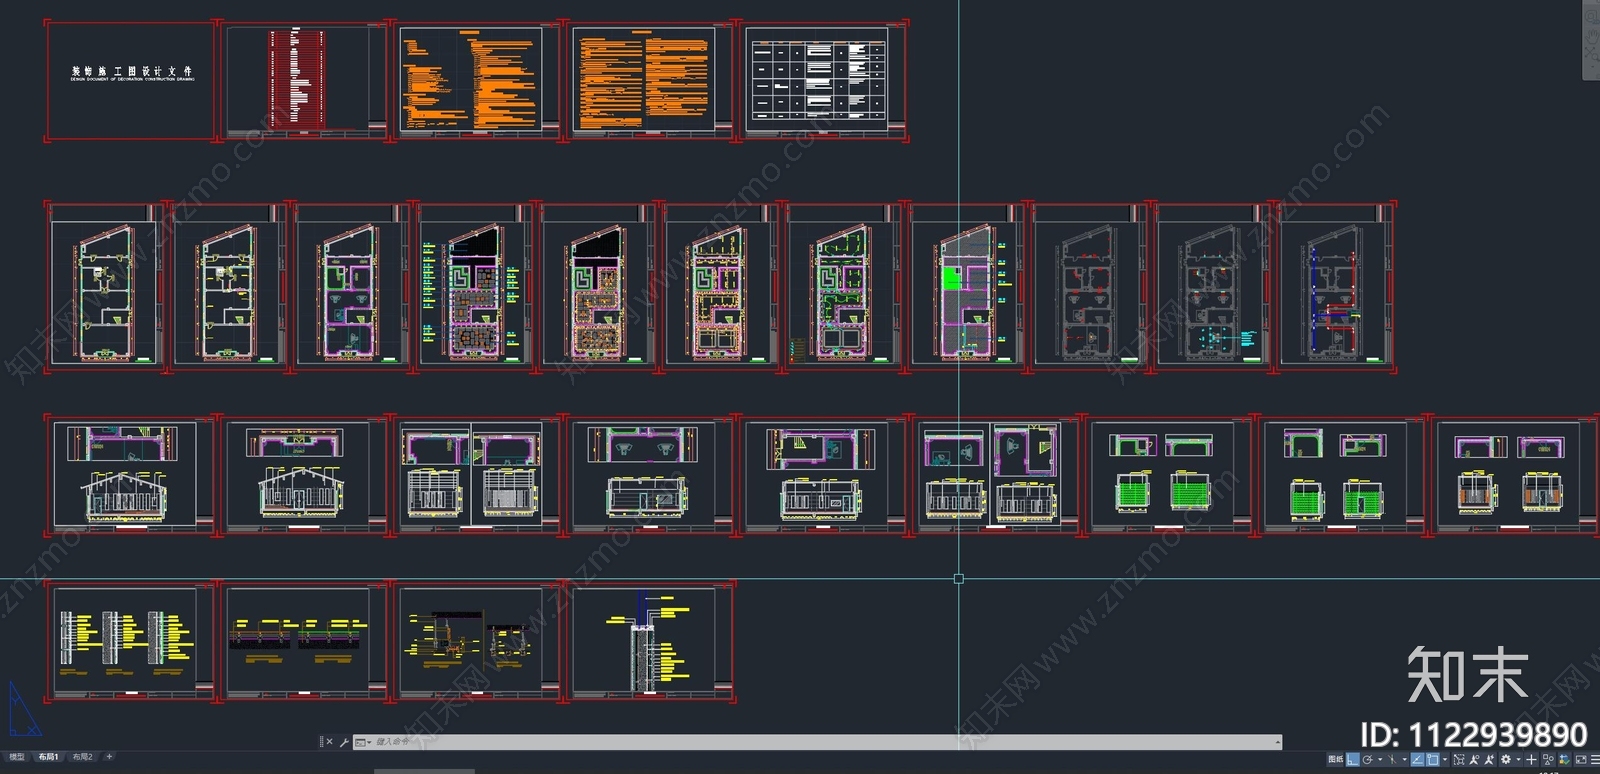
Task: Switch to the 模型 (Model) tab
Action: 17,757
